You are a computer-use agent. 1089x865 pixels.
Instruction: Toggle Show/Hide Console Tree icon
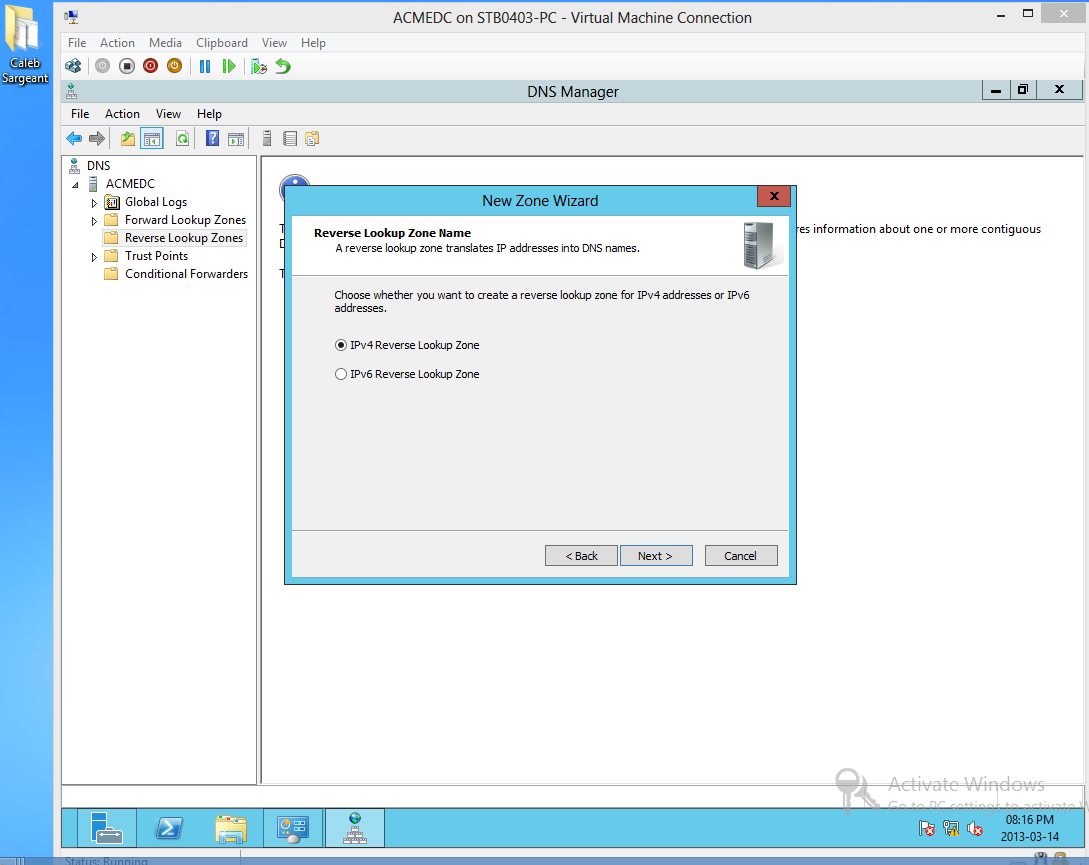[x=152, y=139]
